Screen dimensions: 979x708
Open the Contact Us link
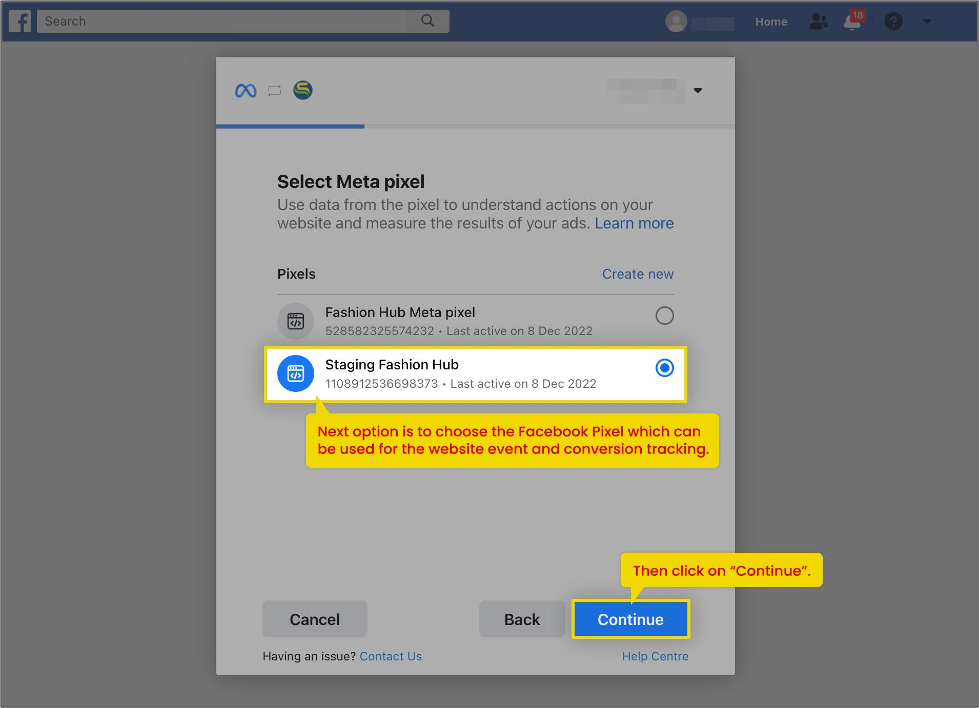tap(391, 656)
